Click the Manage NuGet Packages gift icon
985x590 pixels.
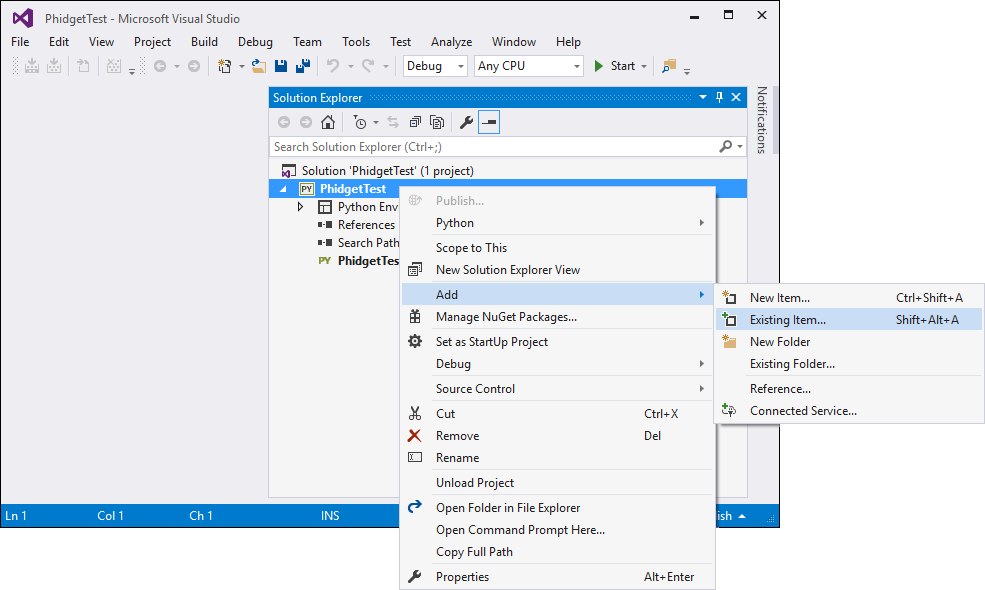tap(415, 317)
